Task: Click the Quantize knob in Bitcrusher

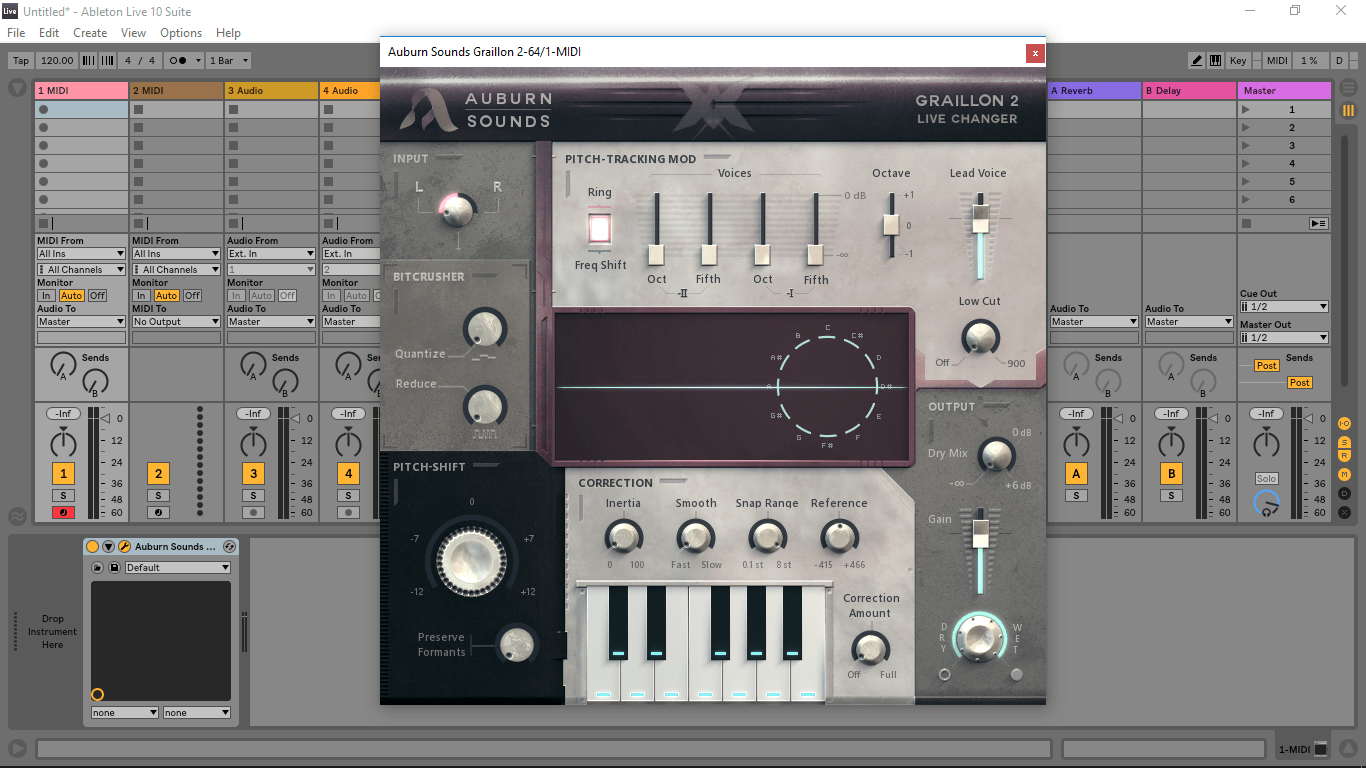Action: (x=485, y=328)
